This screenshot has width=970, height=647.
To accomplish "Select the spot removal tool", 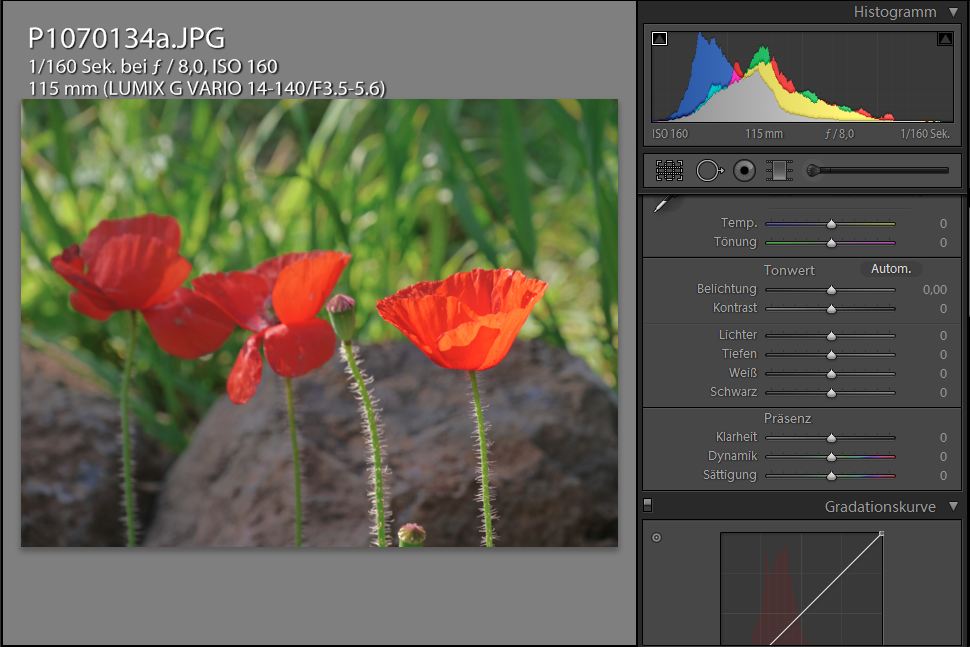I will [x=710, y=171].
